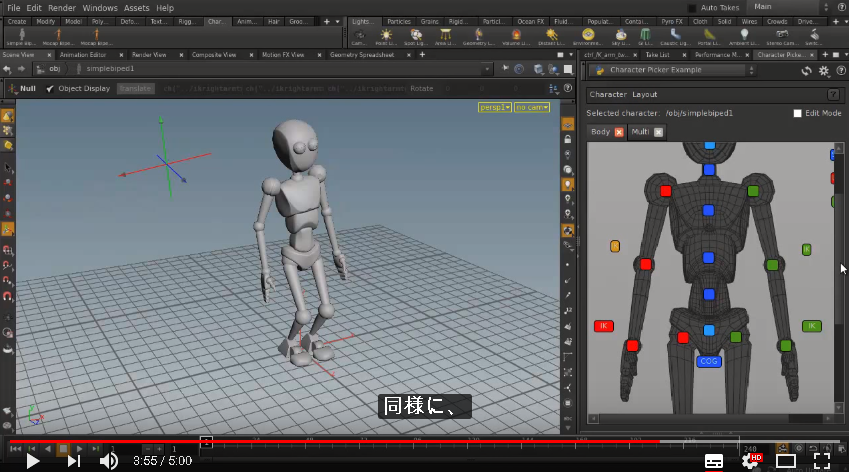
Task: Create a Caustic Light from the shelf
Action: click(675, 37)
